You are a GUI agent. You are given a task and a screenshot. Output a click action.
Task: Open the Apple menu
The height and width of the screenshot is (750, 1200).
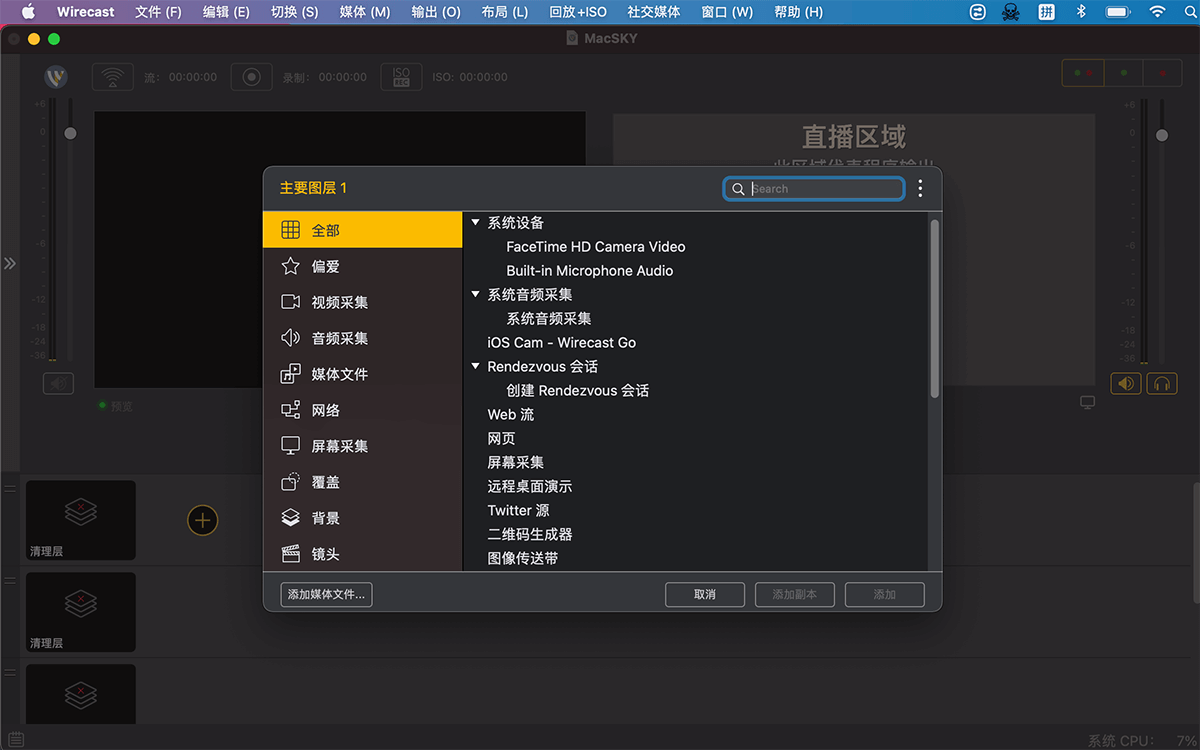coord(28,12)
